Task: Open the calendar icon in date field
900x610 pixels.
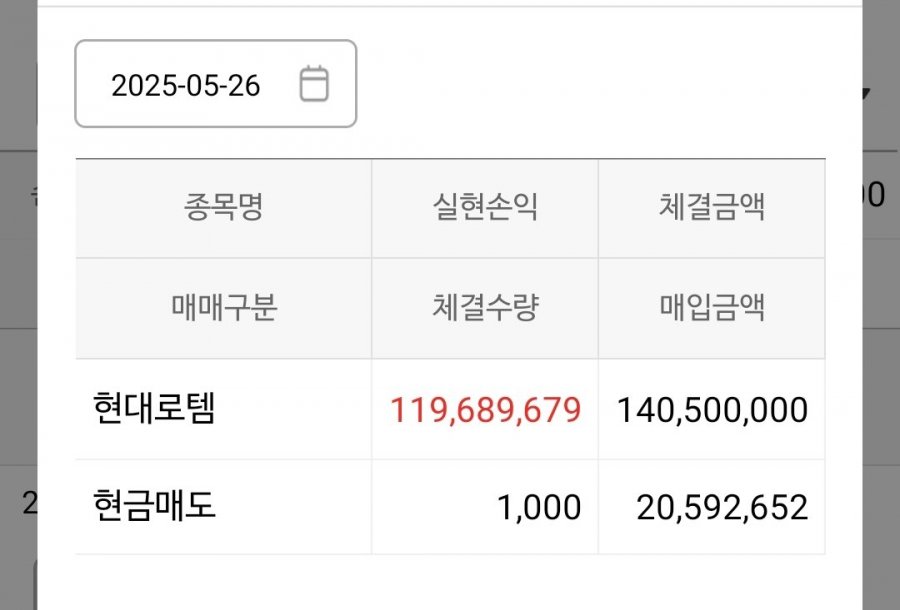Action: [314, 84]
